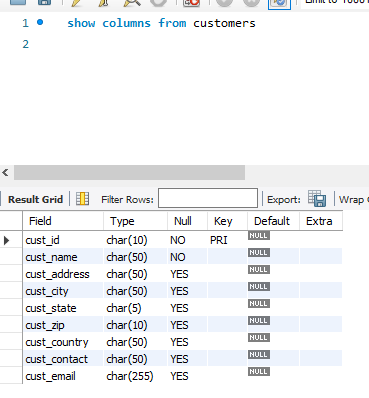Click the YES null cell for cust_email
Viewport: 369px width, 398px height.
pos(187,376)
